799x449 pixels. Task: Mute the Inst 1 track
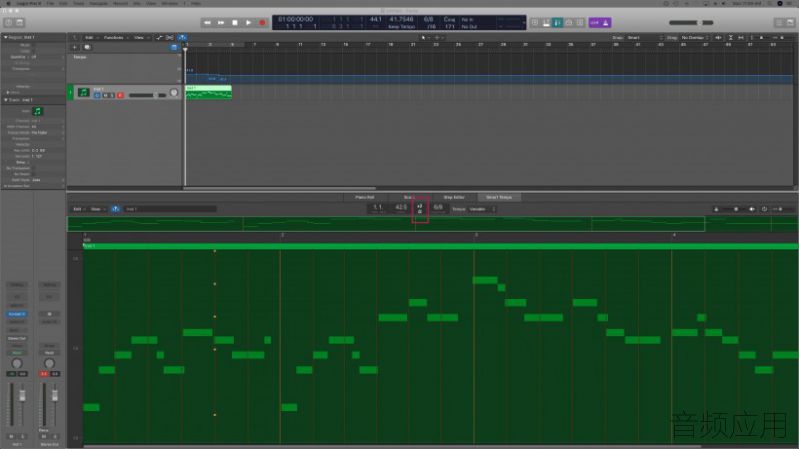point(106,95)
